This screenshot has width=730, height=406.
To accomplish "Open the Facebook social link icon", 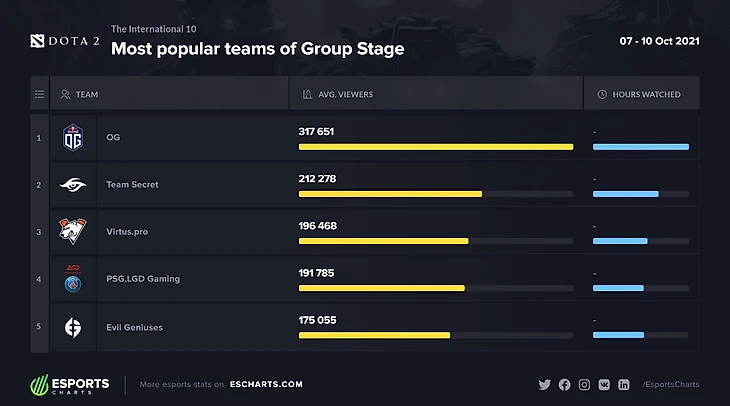I will (x=565, y=384).
